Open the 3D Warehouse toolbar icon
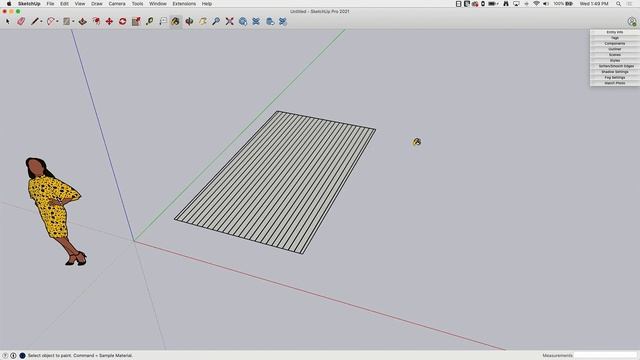This screenshot has width=640, height=360. (243, 21)
